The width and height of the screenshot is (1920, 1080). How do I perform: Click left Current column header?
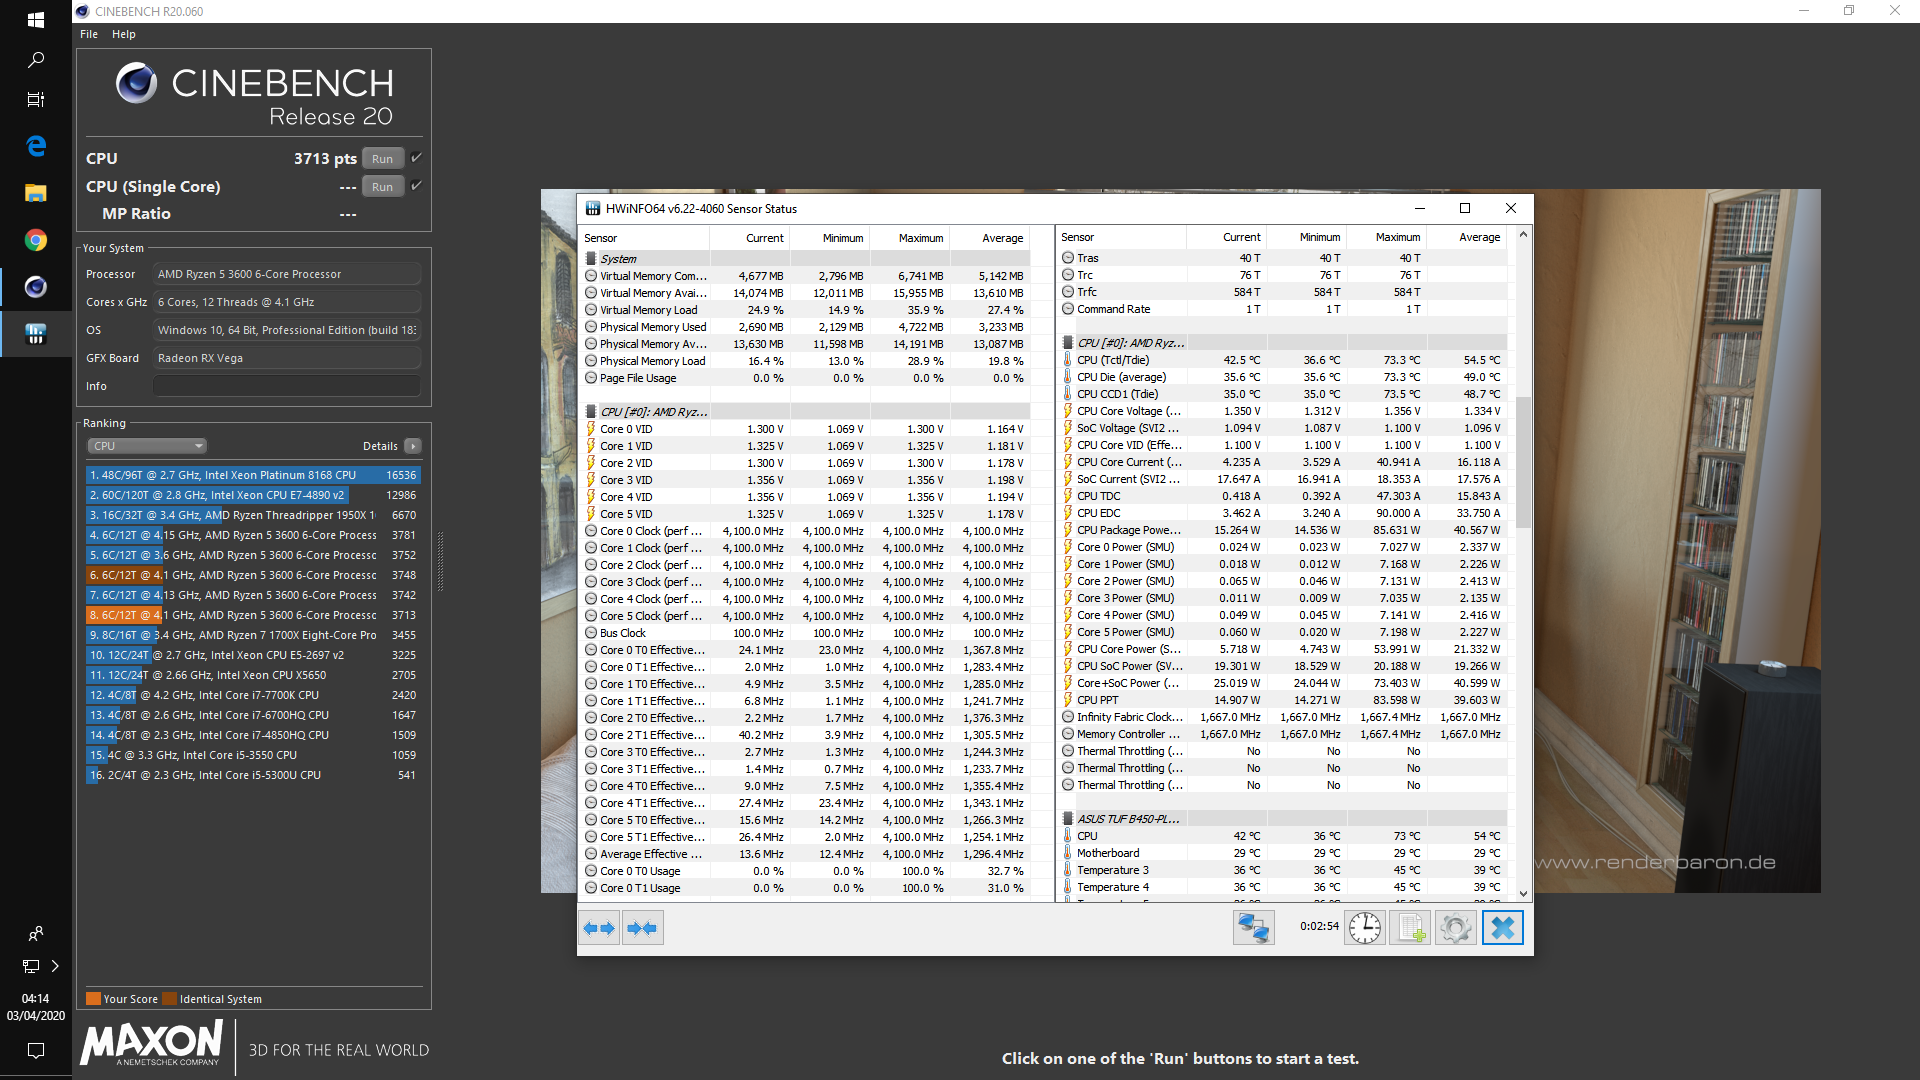point(750,238)
